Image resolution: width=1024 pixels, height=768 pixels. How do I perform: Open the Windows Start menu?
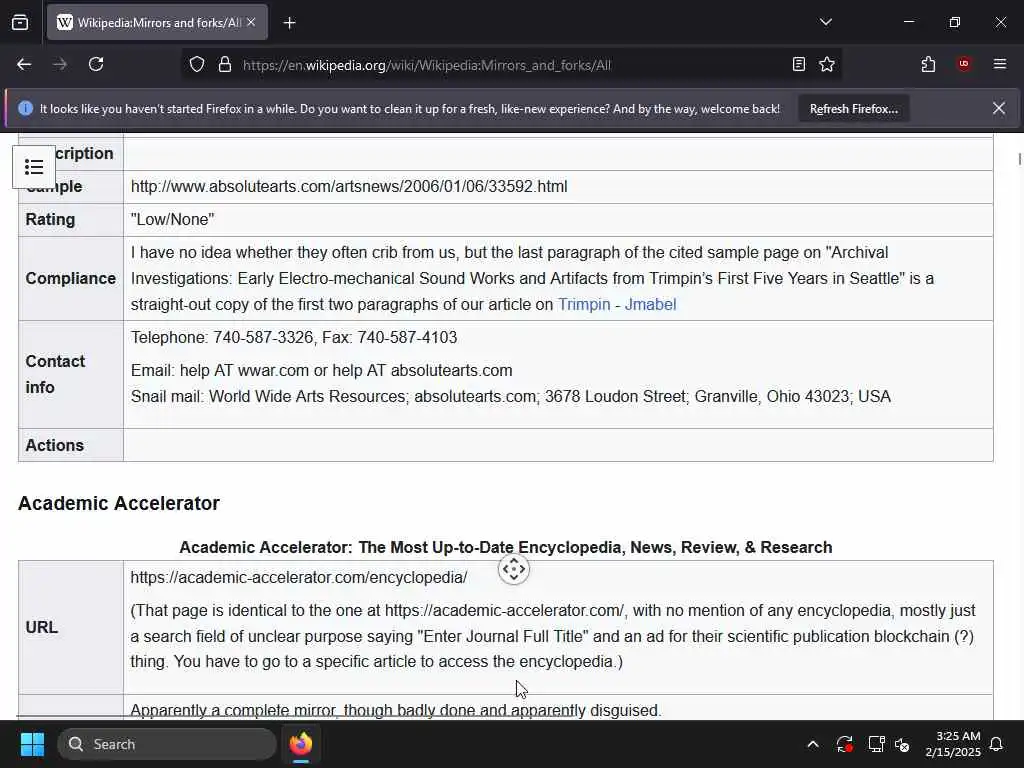pos(32,744)
